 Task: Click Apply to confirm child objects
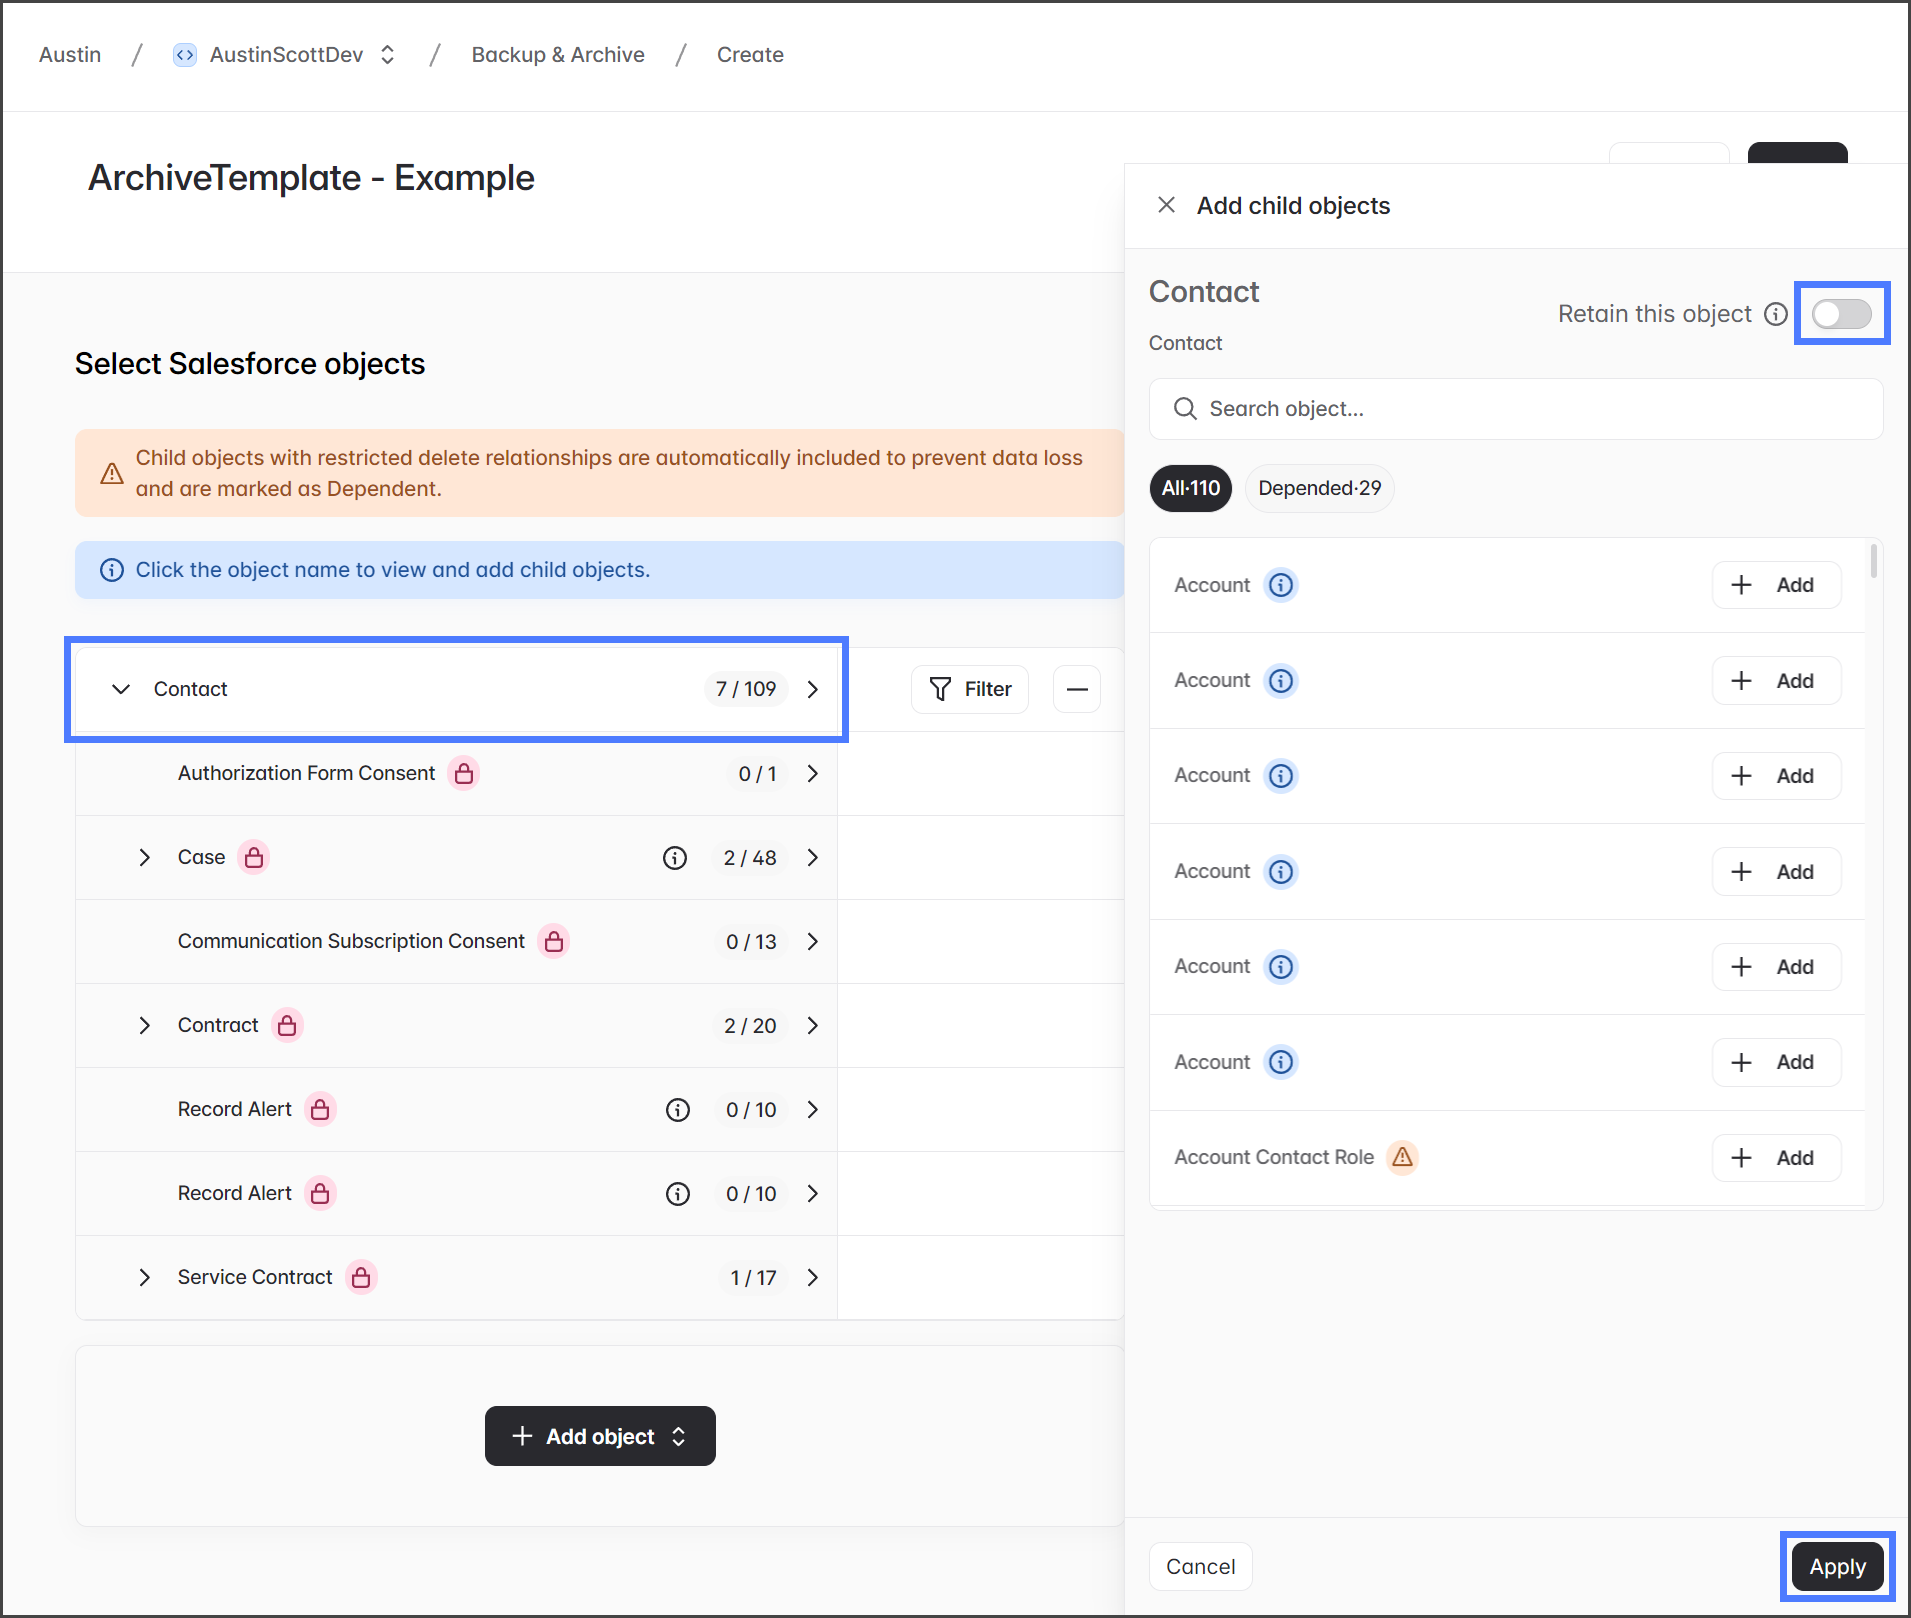(x=1837, y=1567)
